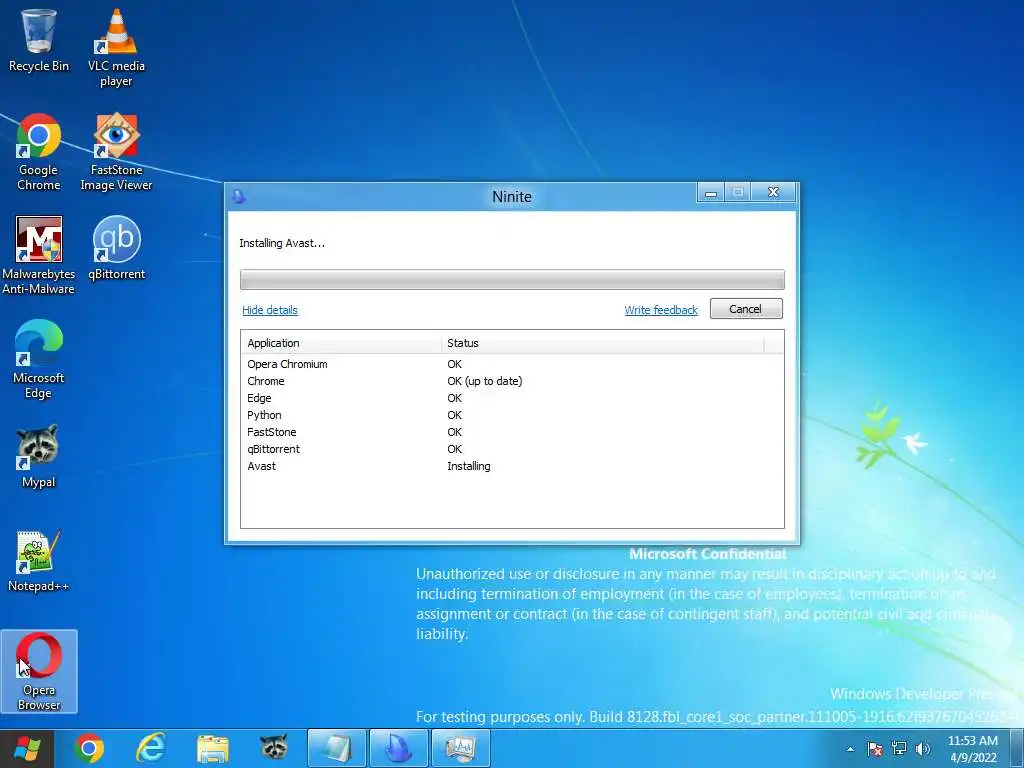Show hidden system tray icons

pyautogui.click(x=850, y=749)
